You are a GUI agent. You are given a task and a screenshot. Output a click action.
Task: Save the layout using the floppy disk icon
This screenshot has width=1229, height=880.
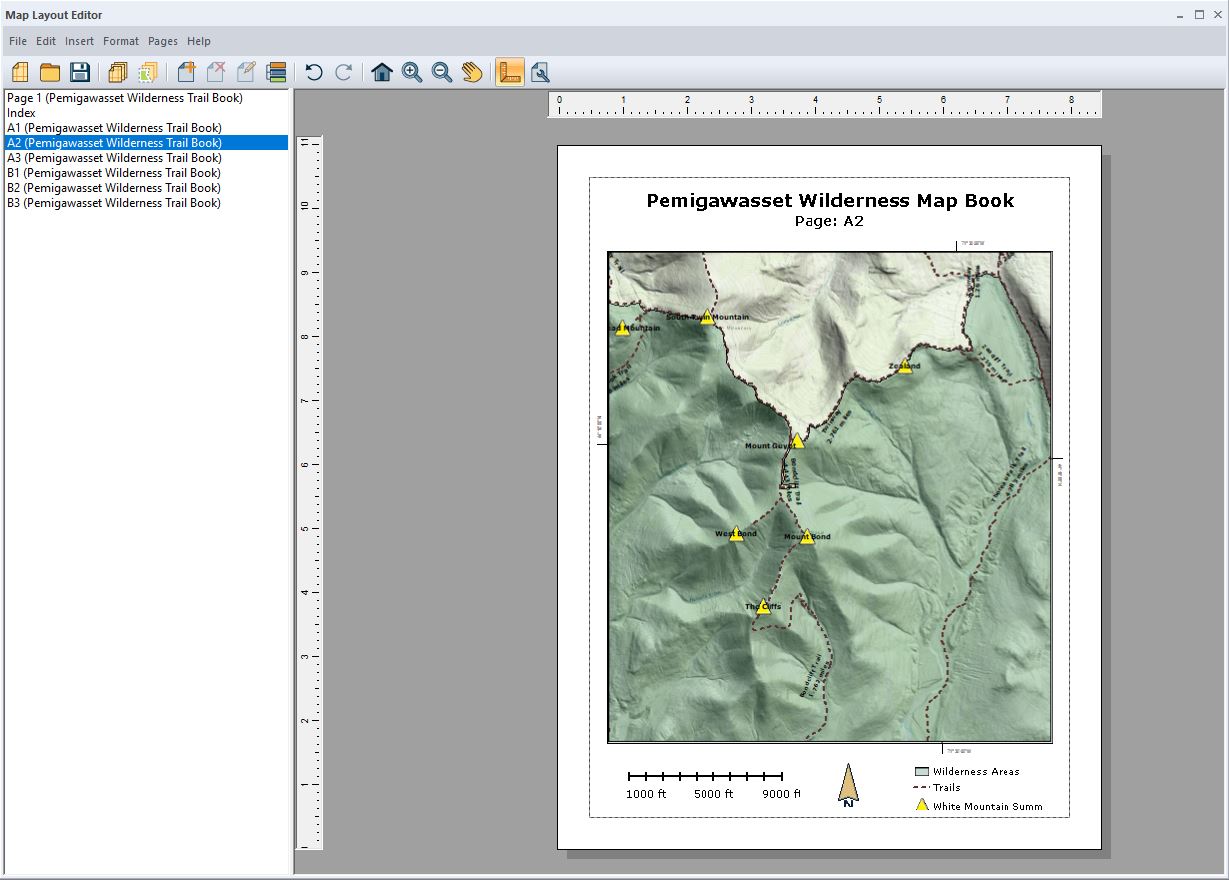[x=80, y=72]
